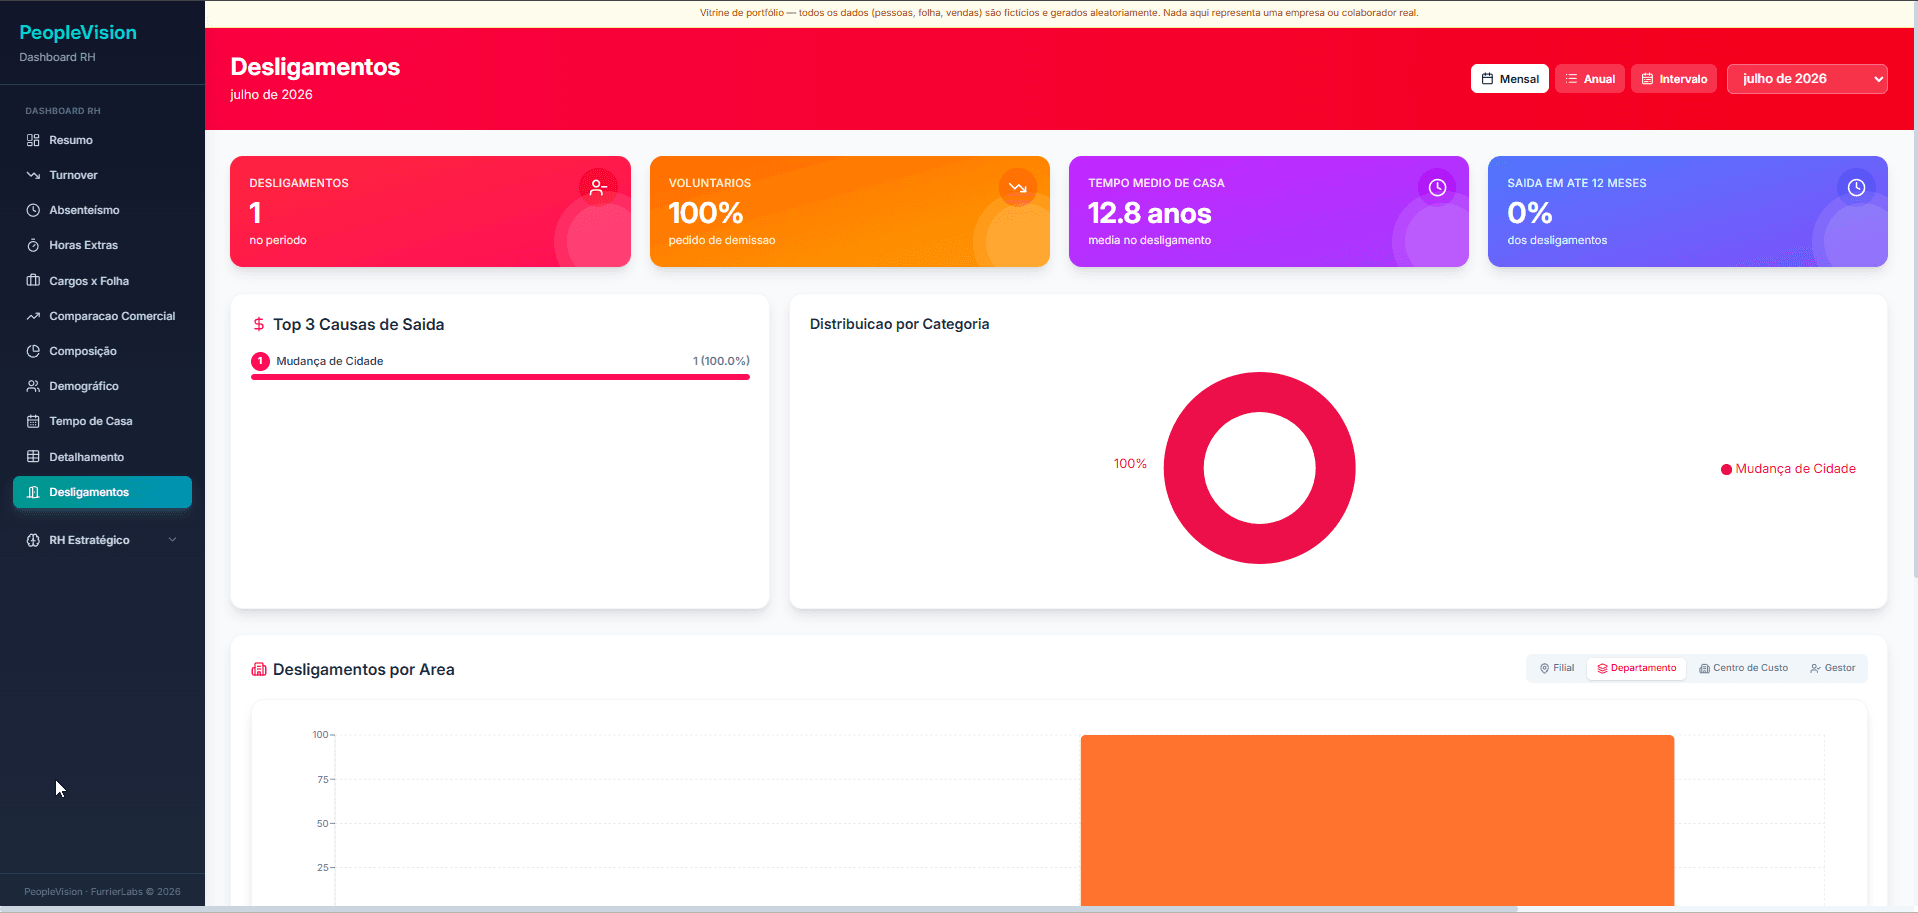
Task: Click the Desligamentos sidebar icon
Action: point(33,492)
